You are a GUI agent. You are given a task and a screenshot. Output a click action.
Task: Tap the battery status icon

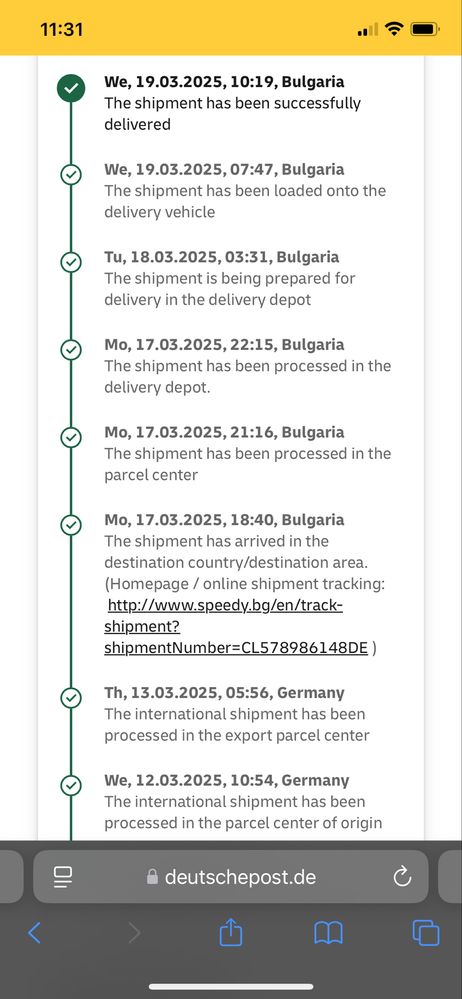tap(424, 29)
